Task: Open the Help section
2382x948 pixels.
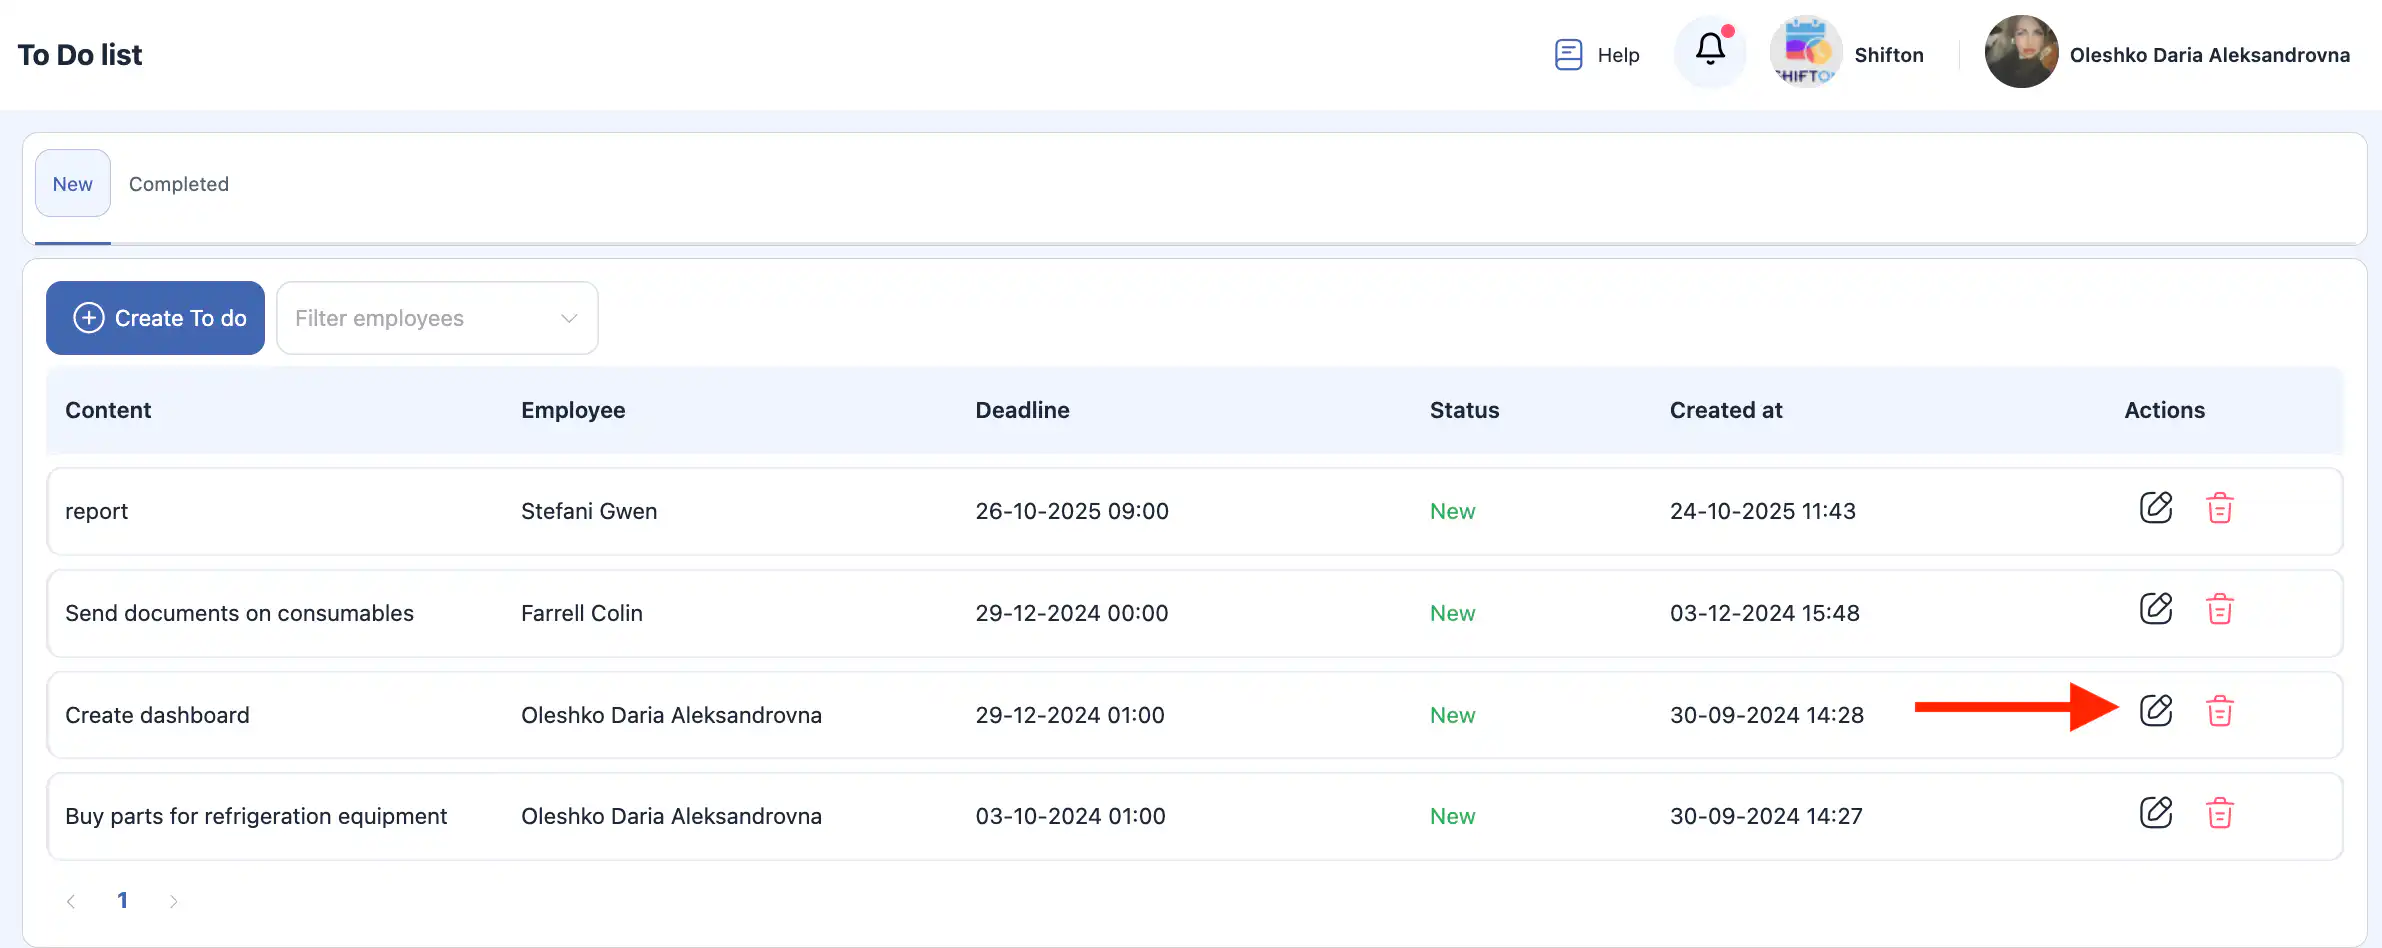Action: 1597,55
